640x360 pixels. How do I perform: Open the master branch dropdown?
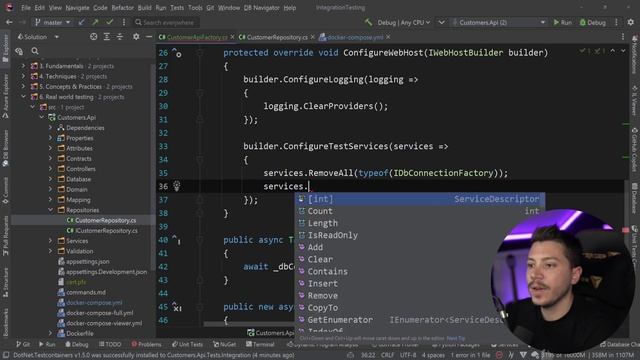coord(53,22)
